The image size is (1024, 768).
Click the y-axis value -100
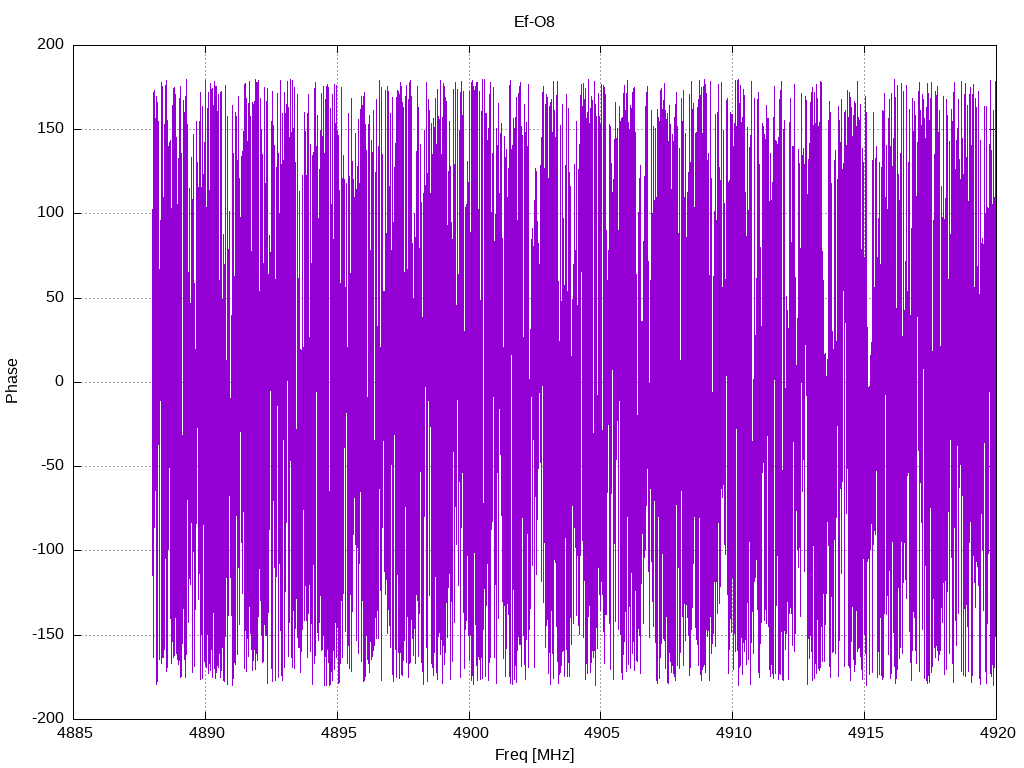point(48,550)
